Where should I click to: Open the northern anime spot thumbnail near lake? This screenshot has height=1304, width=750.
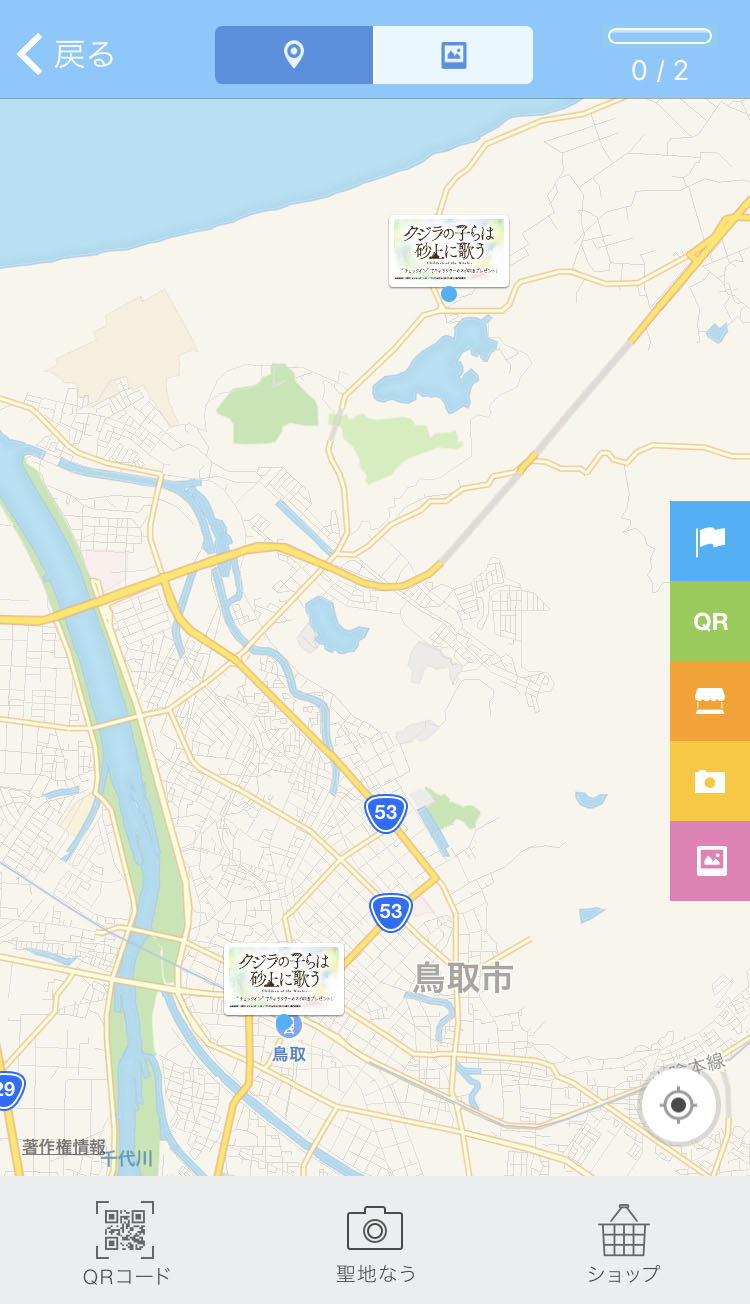click(449, 251)
